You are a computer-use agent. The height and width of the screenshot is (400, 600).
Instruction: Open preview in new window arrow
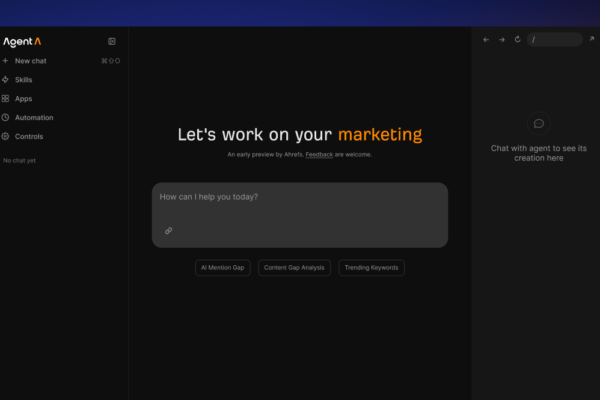[x=592, y=39]
